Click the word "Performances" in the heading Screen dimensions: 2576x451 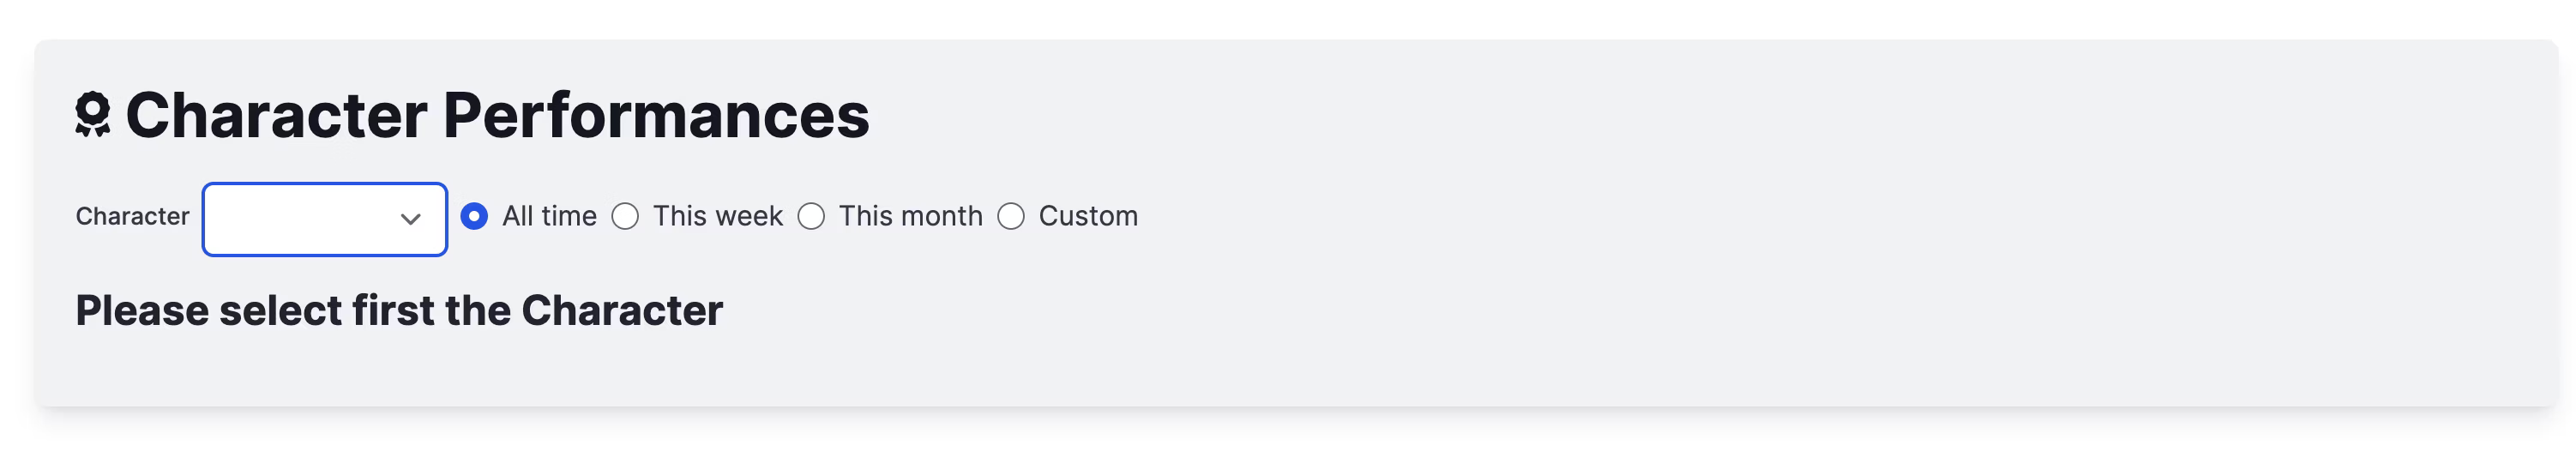(656, 115)
